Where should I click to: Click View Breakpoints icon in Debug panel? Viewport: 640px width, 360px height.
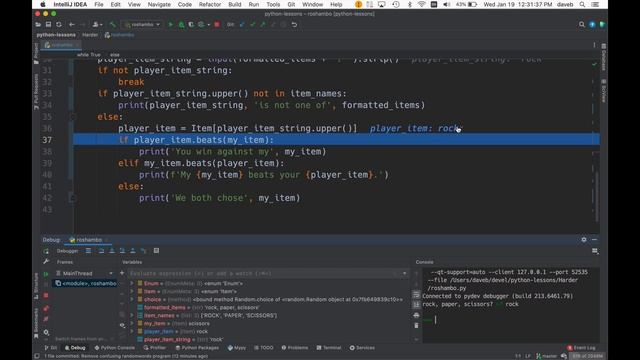[x=46, y=308]
